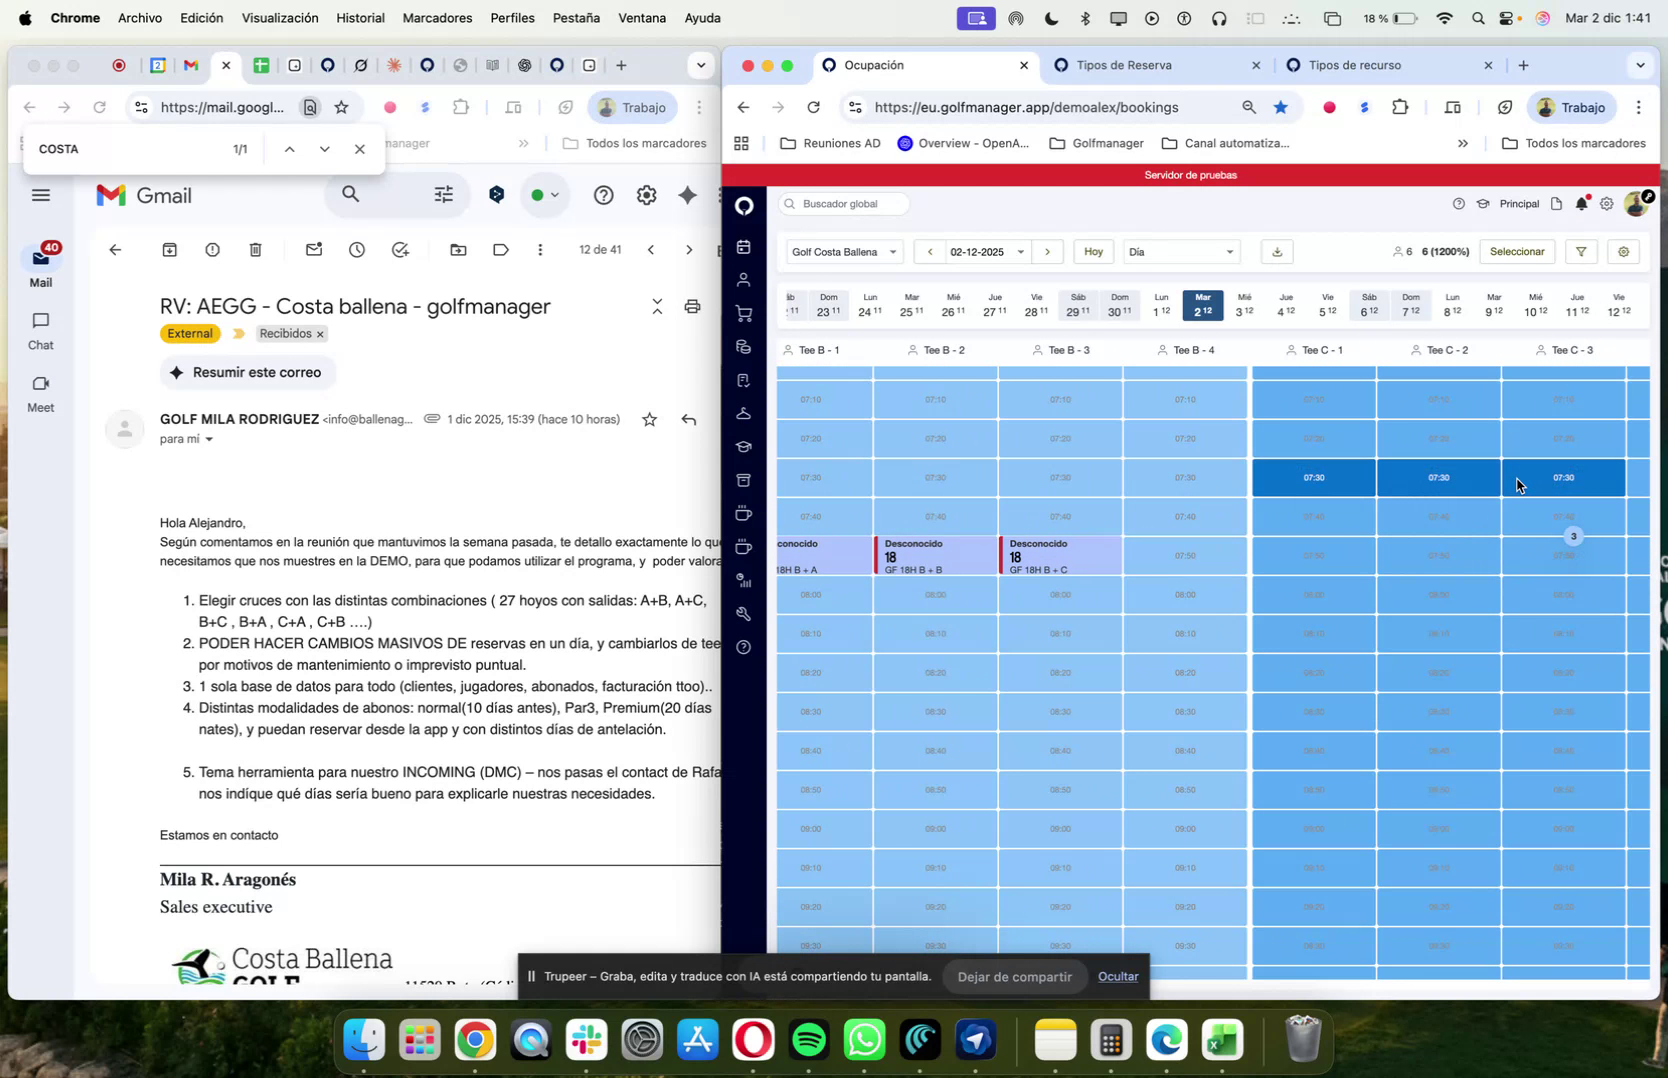Delete the email using the trash icon
The image size is (1668, 1078).
[256, 250]
